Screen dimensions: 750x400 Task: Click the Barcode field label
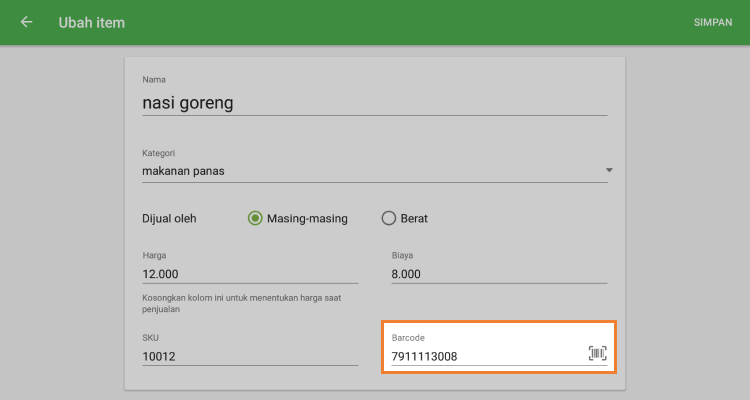(x=408, y=338)
